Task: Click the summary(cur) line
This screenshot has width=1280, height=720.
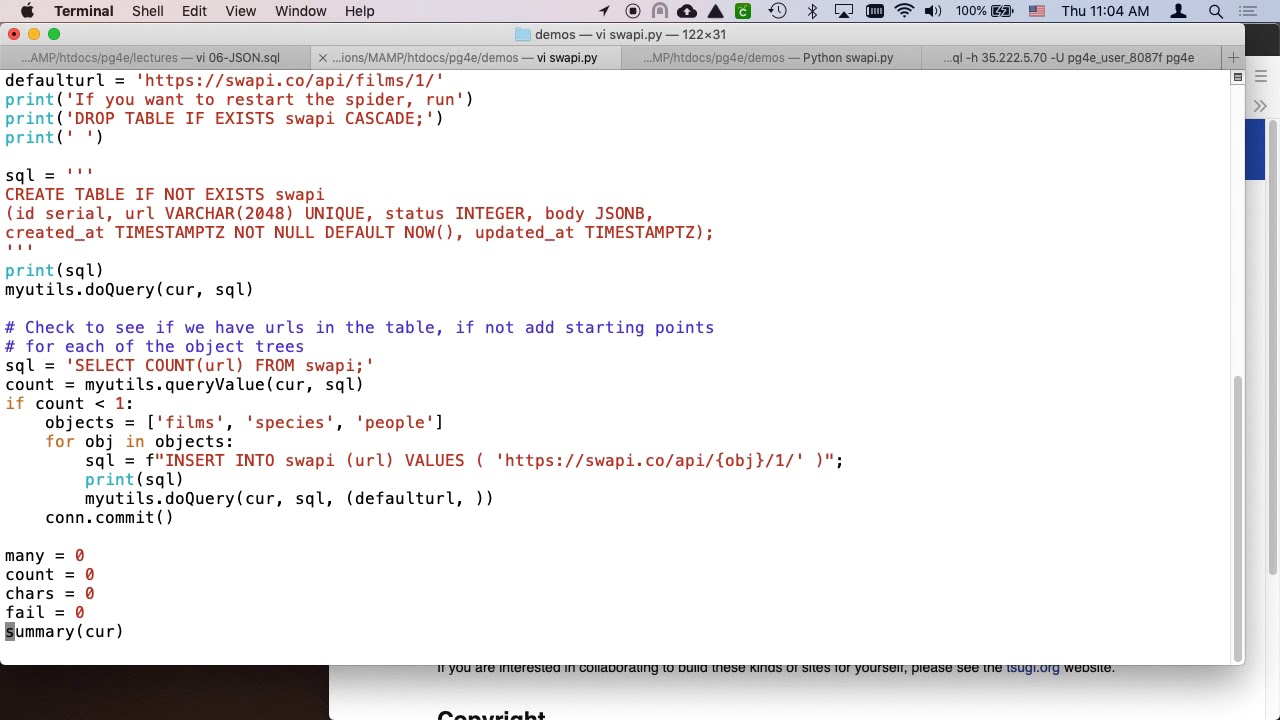Action: [x=64, y=632]
